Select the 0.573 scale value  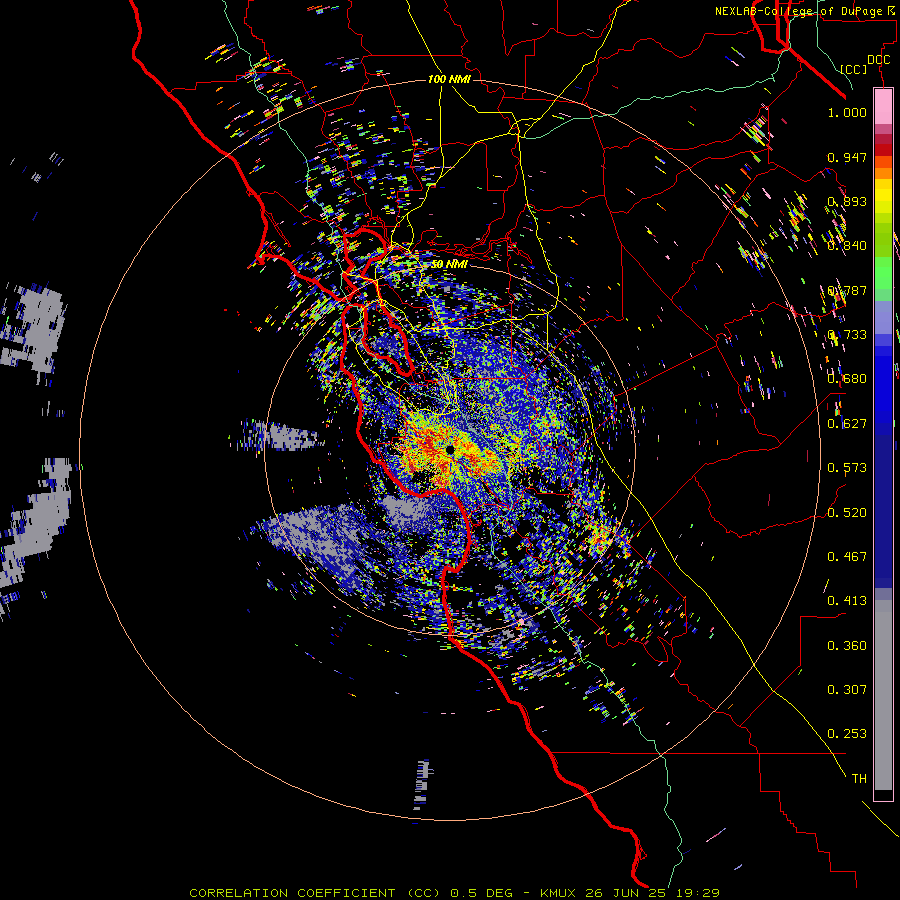pyautogui.click(x=847, y=468)
